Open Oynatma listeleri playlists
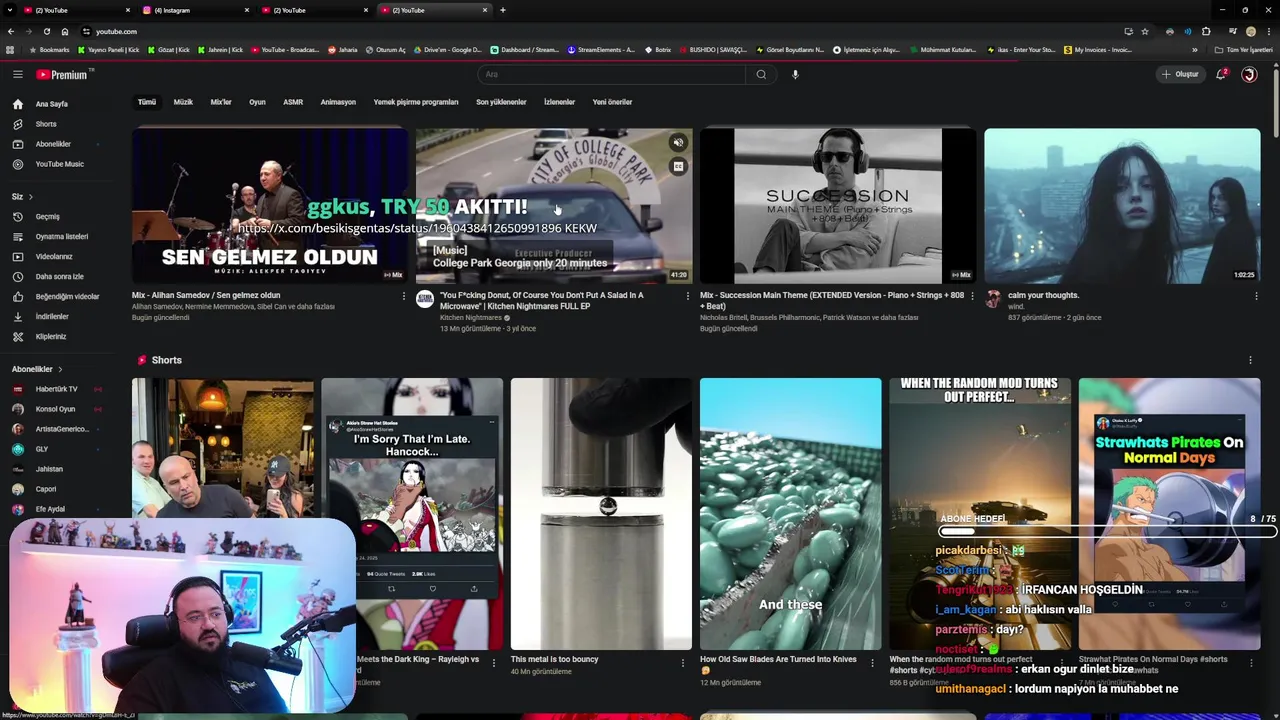The width and height of the screenshot is (1280, 720). click(62, 236)
